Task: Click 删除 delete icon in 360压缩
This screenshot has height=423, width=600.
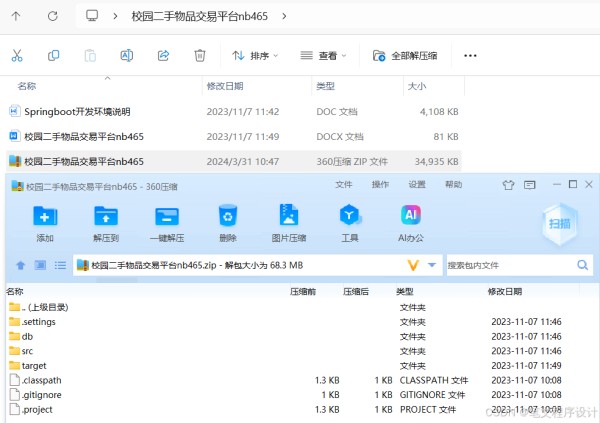Action: point(228,224)
